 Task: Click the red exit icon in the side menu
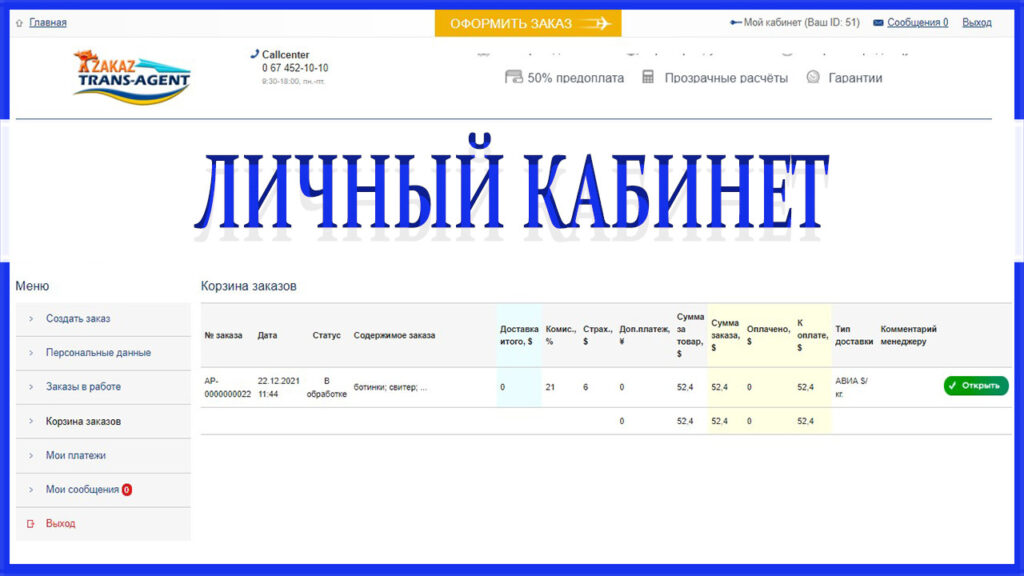click(x=30, y=523)
